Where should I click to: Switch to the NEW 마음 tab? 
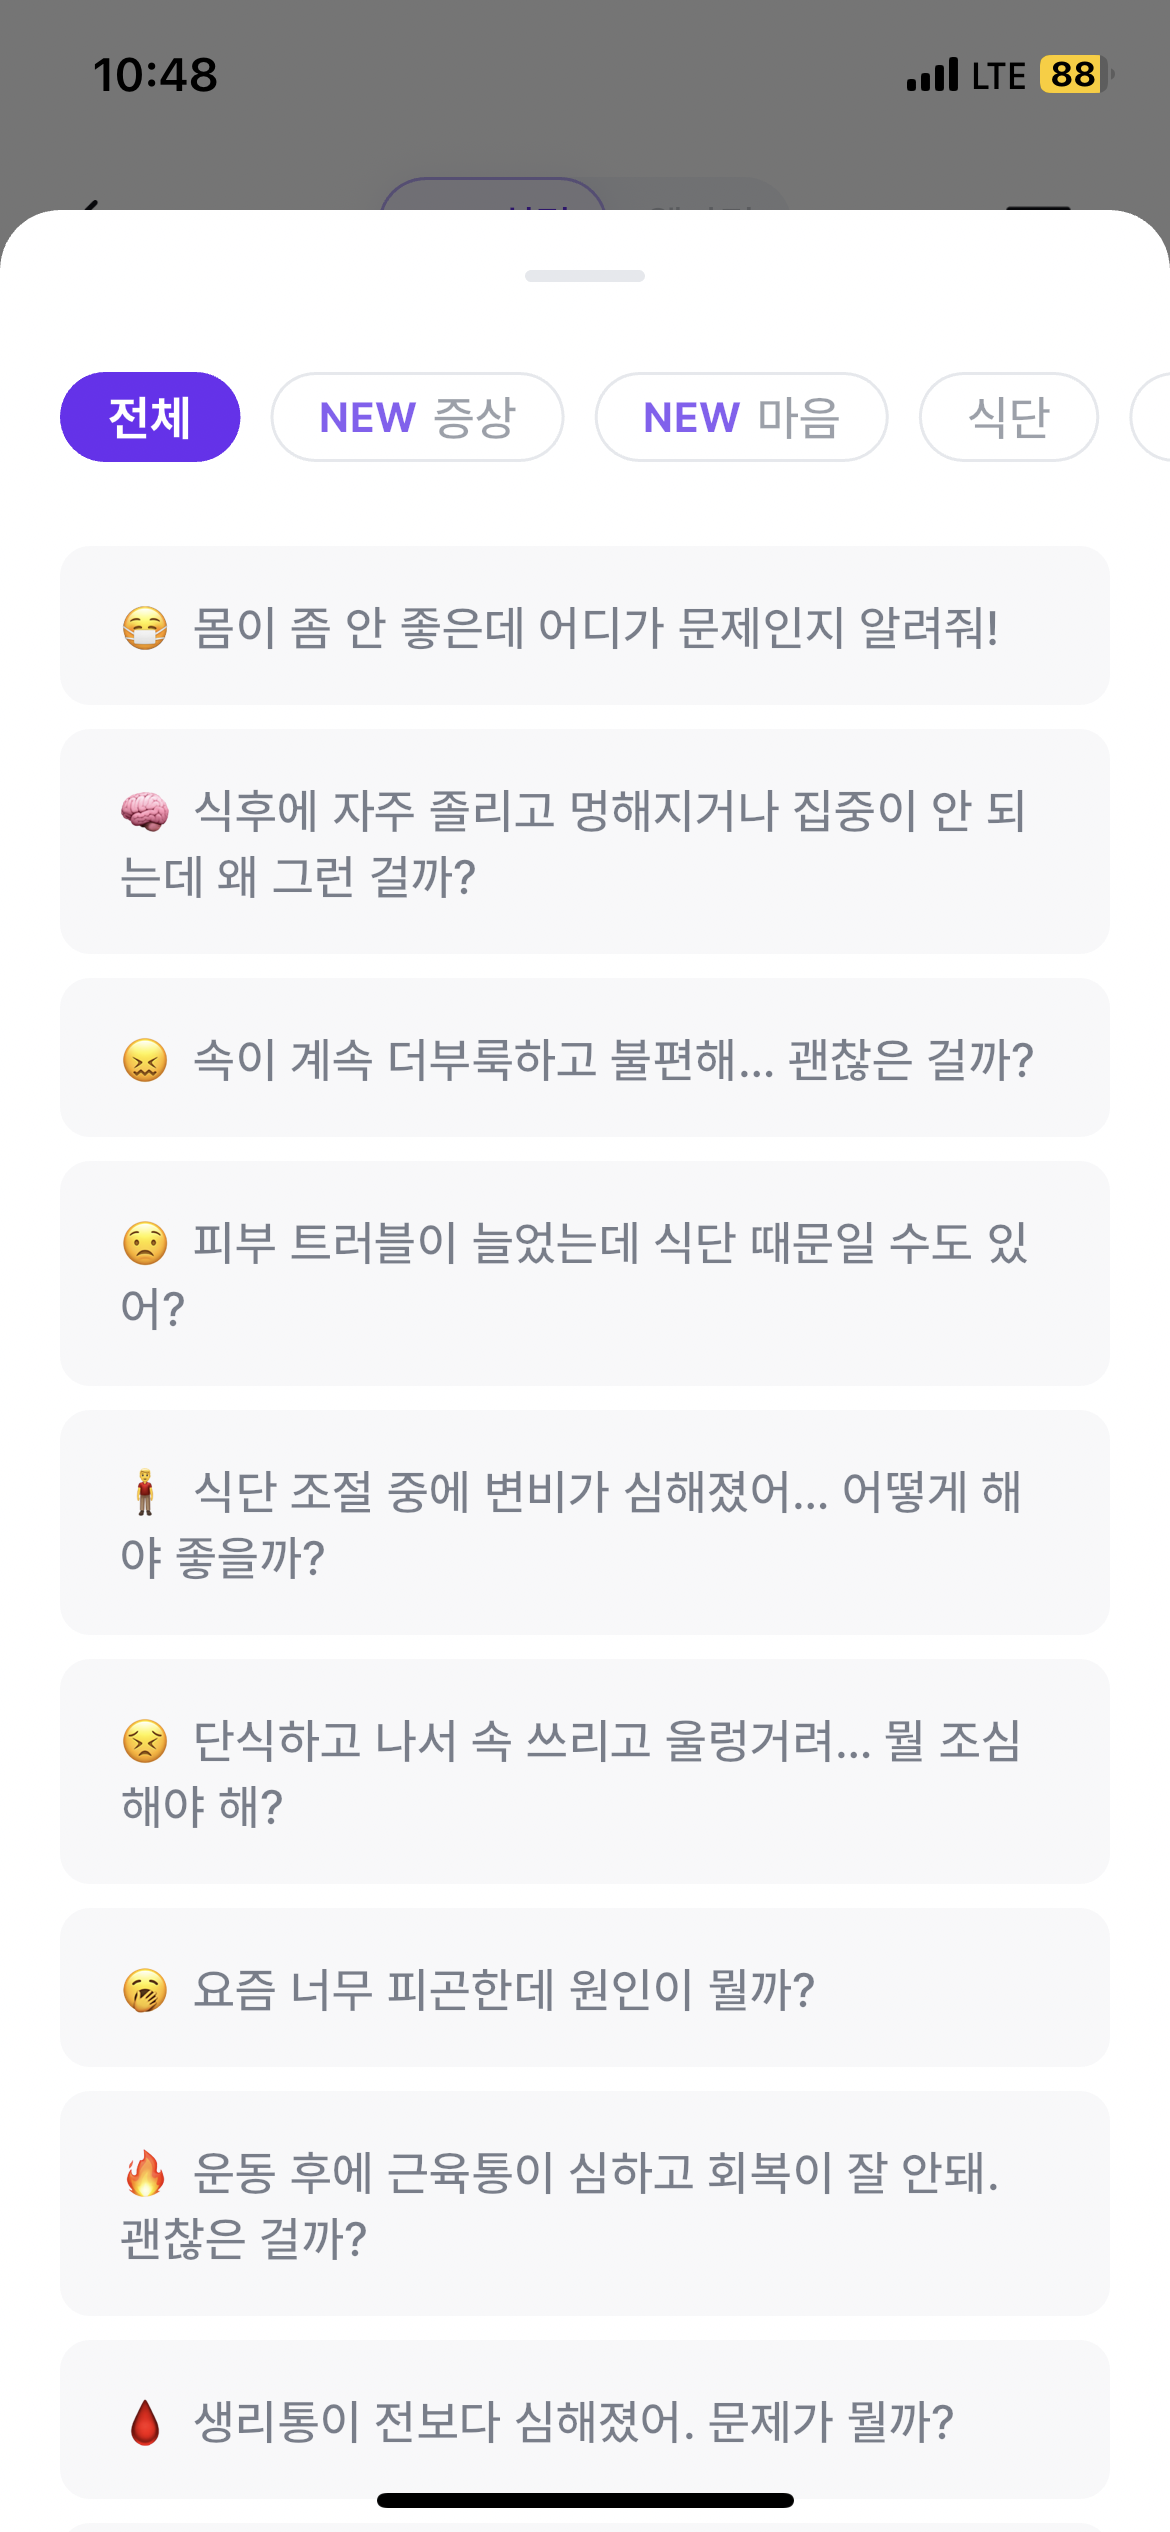[x=741, y=417]
